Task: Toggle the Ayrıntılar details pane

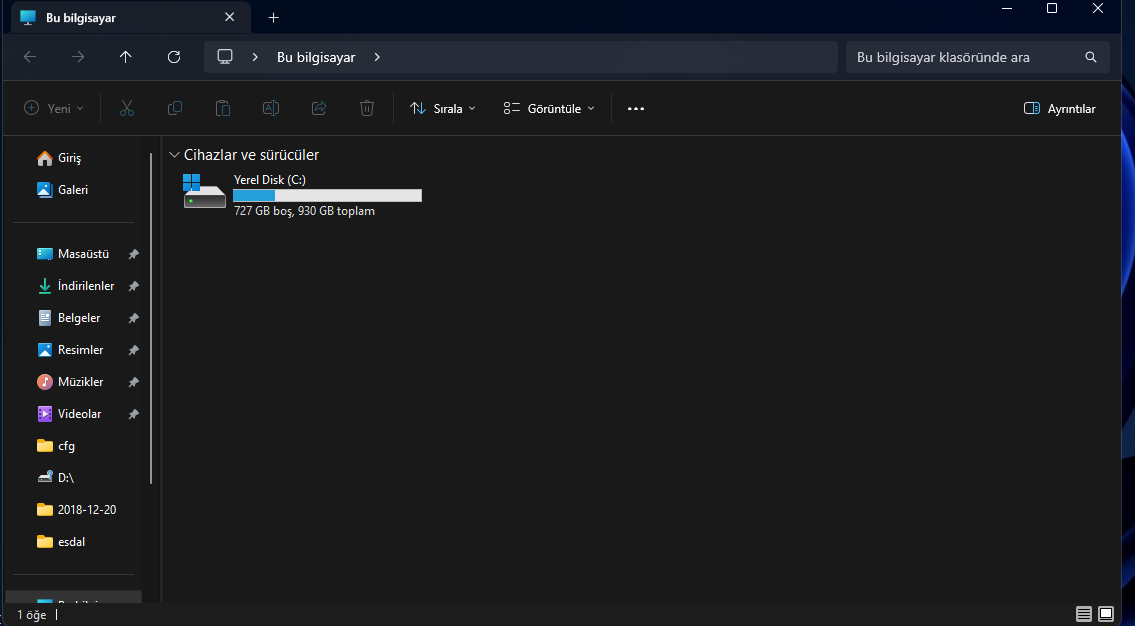Action: pos(1059,109)
